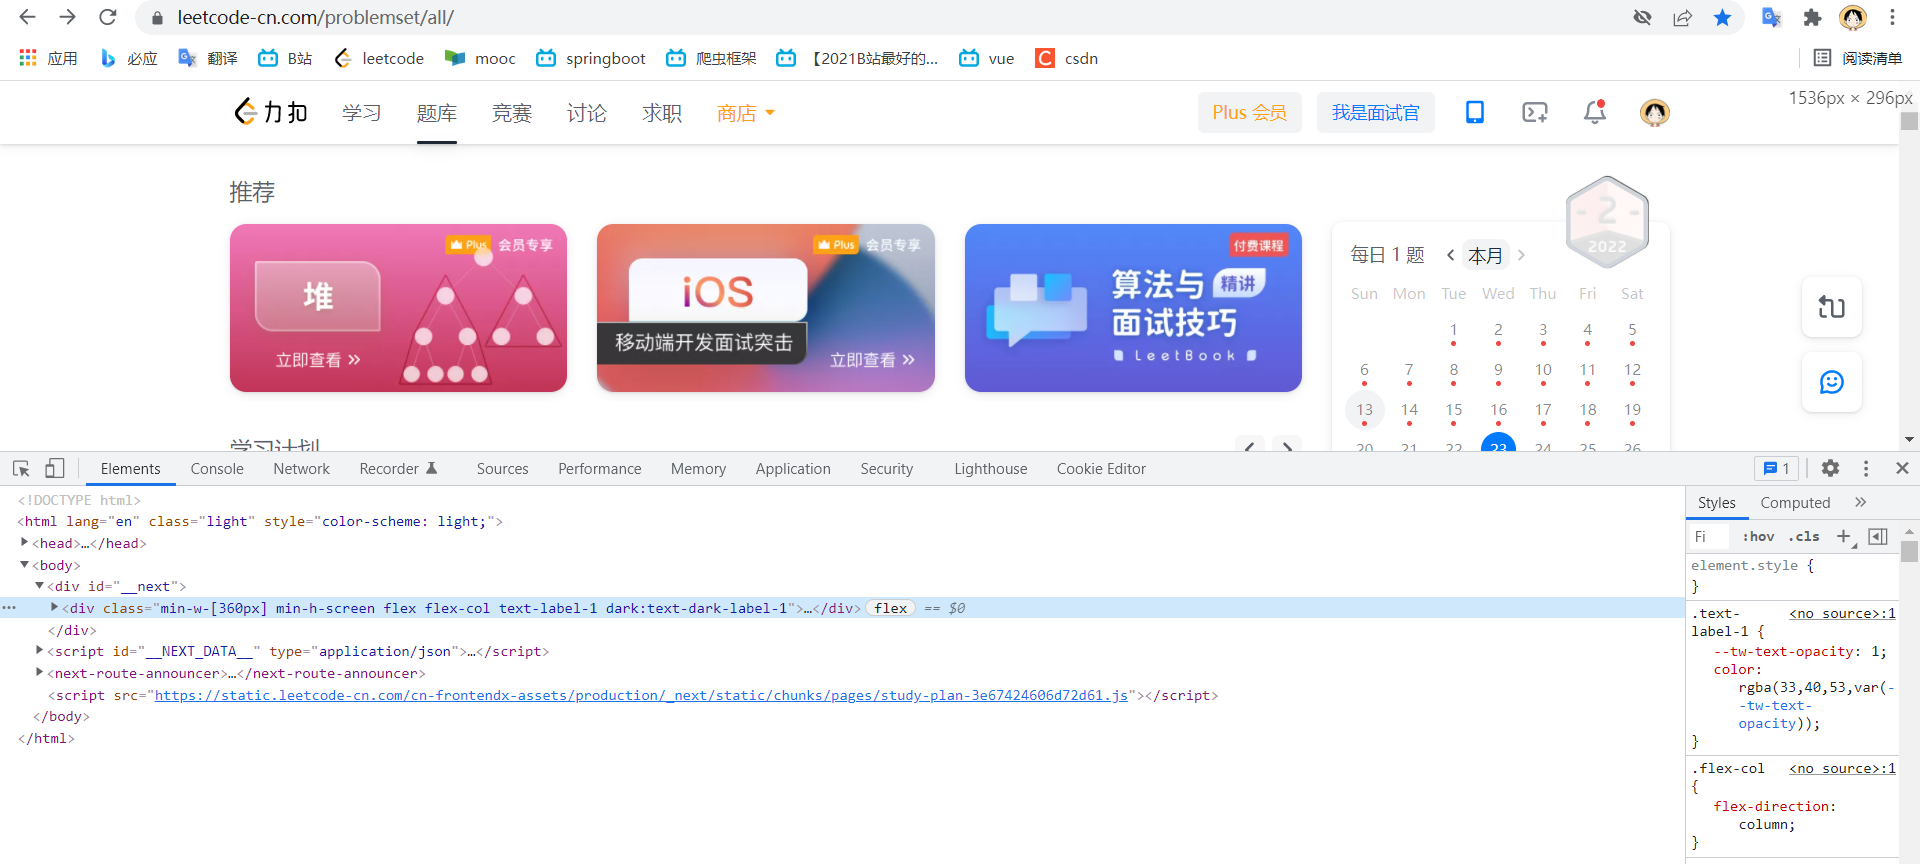Click the browser forward arrow
Image resolution: width=1920 pixels, height=864 pixels.
click(67, 17)
